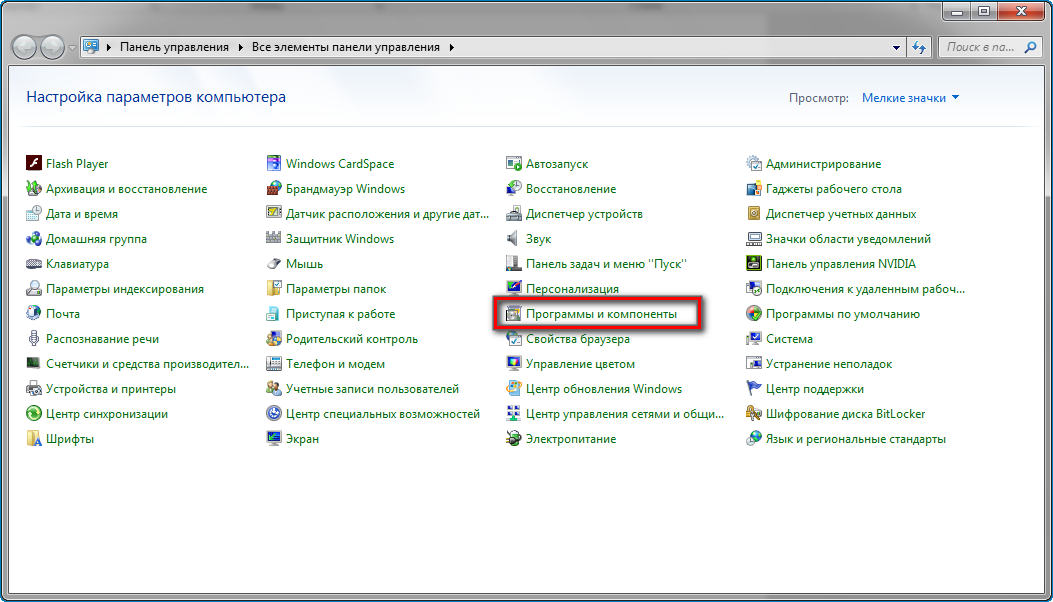Open the Дата и время clock icon
1053x602 pixels.
[34, 214]
